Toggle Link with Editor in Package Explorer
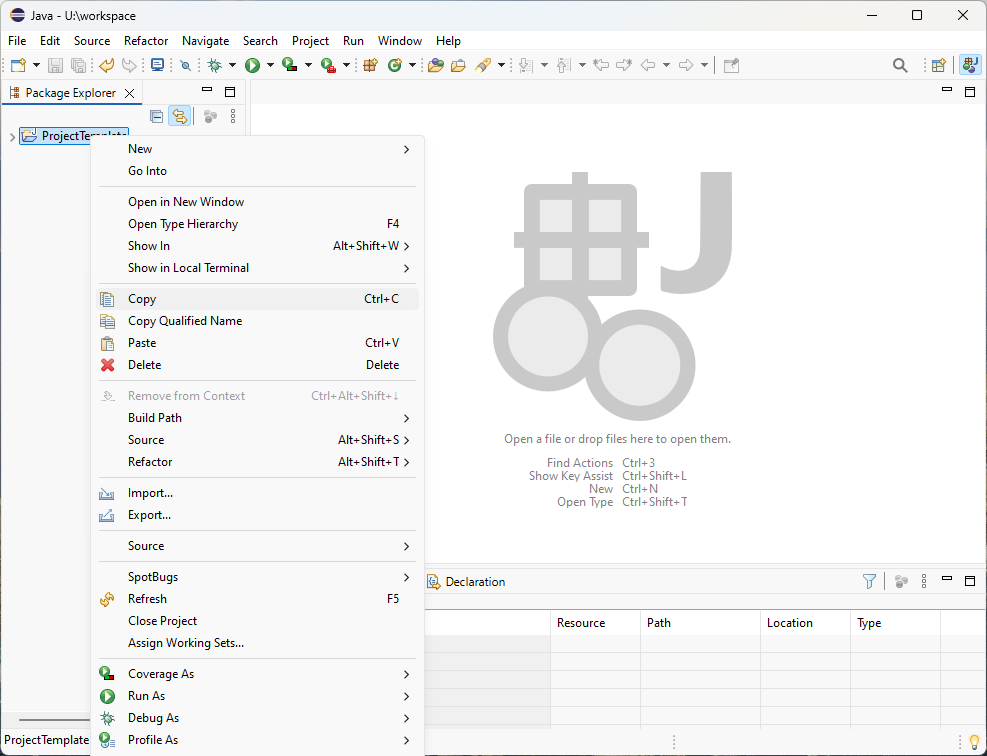Viewport: 987px width, 756px height. tap(179, 116)
